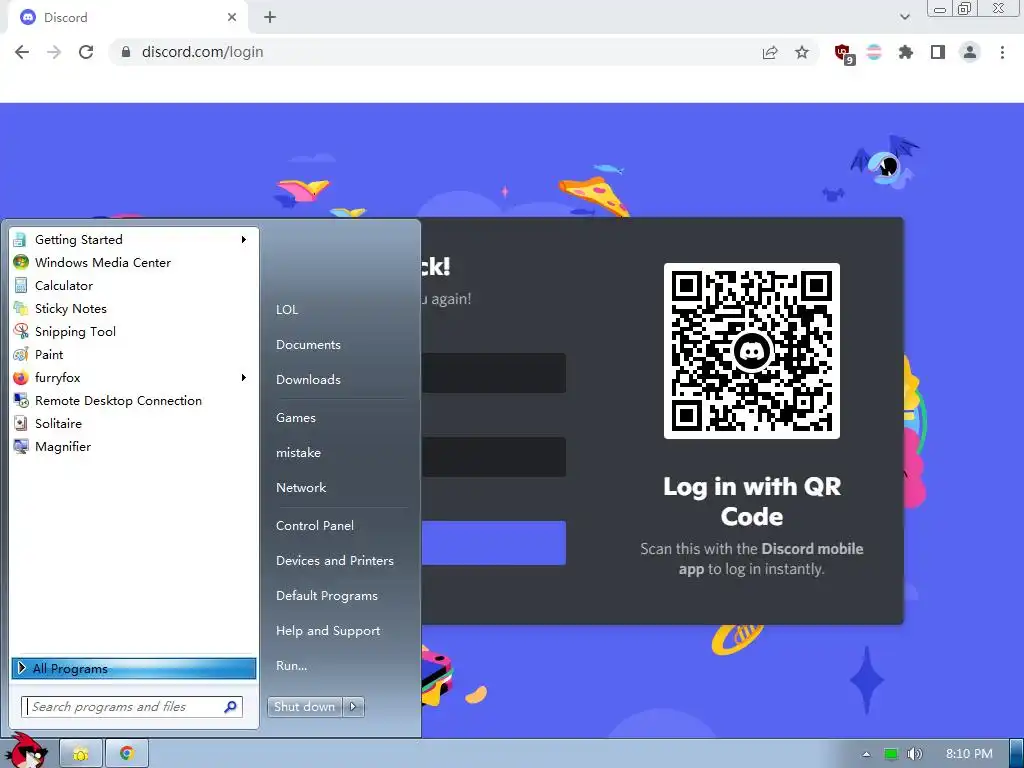Open Control Panel

click(x=315, y=526)
